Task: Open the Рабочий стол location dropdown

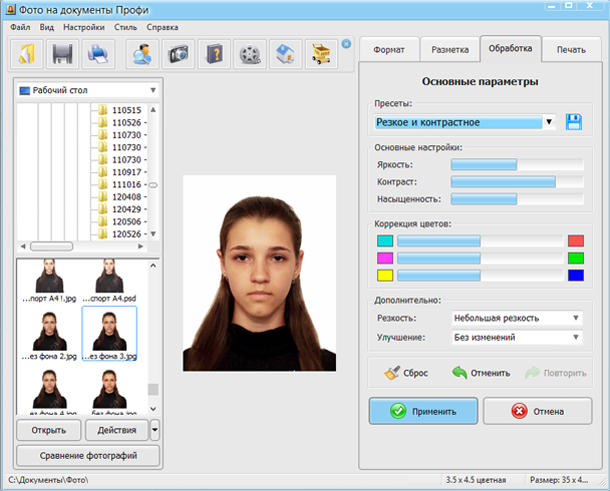Action: pos(88,90)
